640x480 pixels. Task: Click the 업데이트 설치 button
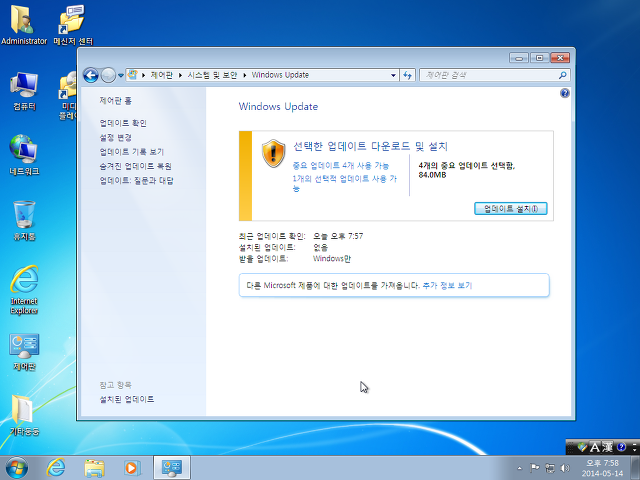511,209
